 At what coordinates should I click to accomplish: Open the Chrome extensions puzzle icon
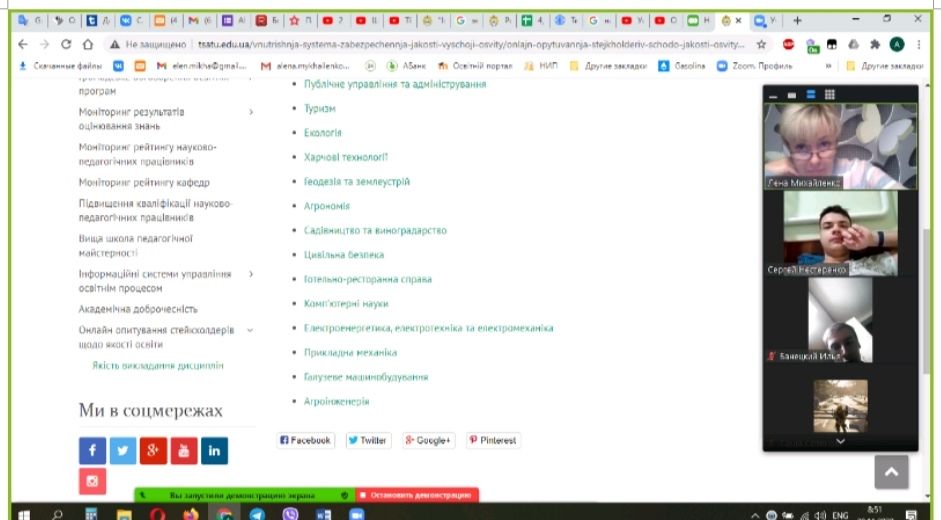click(x=875, y=44)
